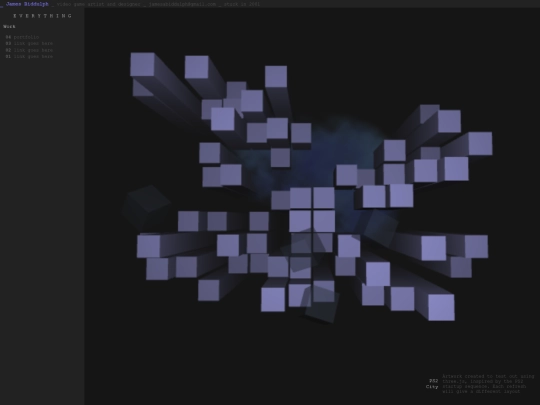This screenshot has height=405, width=540.
Task: Open the 04 portfolio link
Action: pos(22,37)
